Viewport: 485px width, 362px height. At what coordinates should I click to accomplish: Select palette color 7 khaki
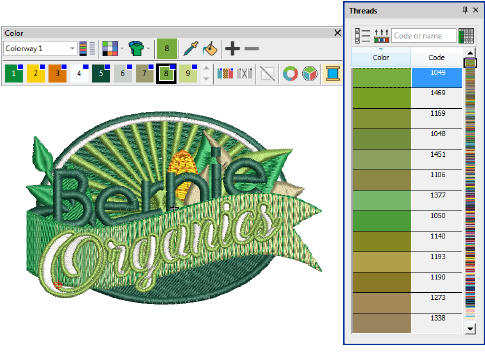[x=144, y=73]
